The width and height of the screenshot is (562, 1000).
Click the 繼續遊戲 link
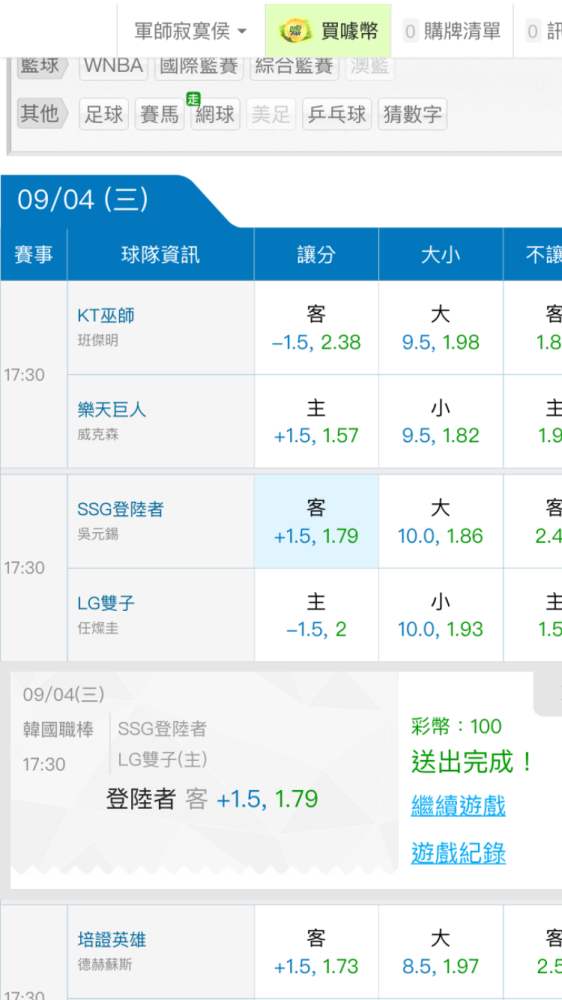pyautogui.click(x=458, y=805)
